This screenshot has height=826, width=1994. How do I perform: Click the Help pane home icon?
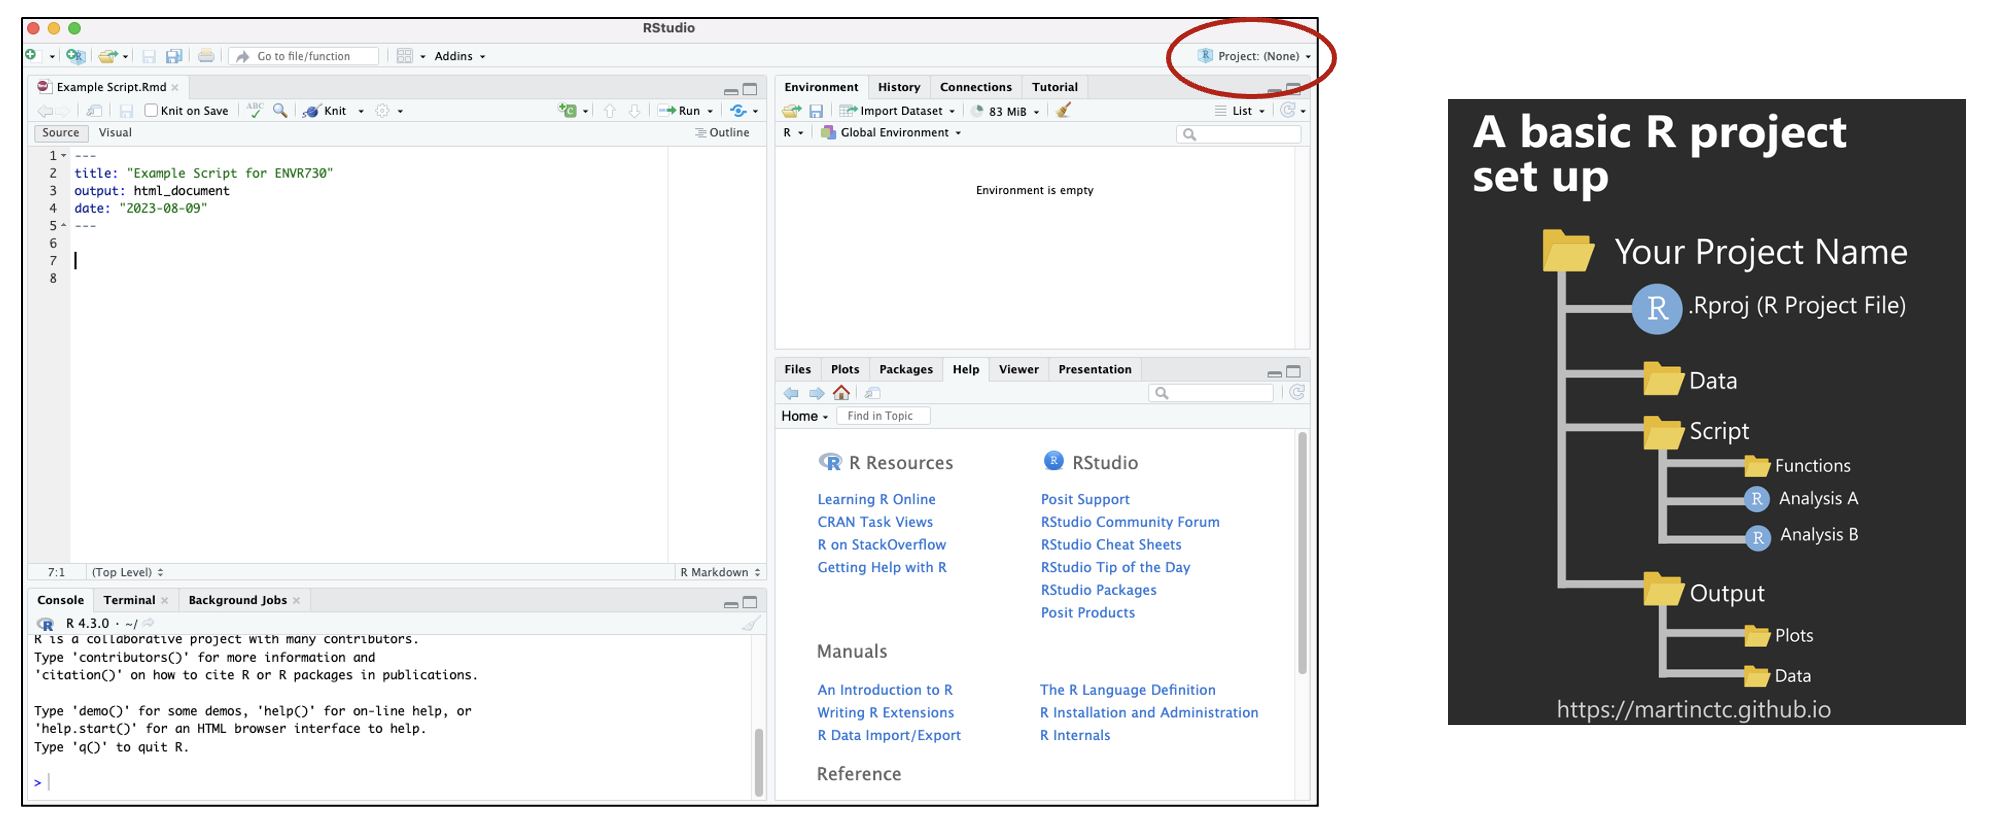tap(841, 393)
